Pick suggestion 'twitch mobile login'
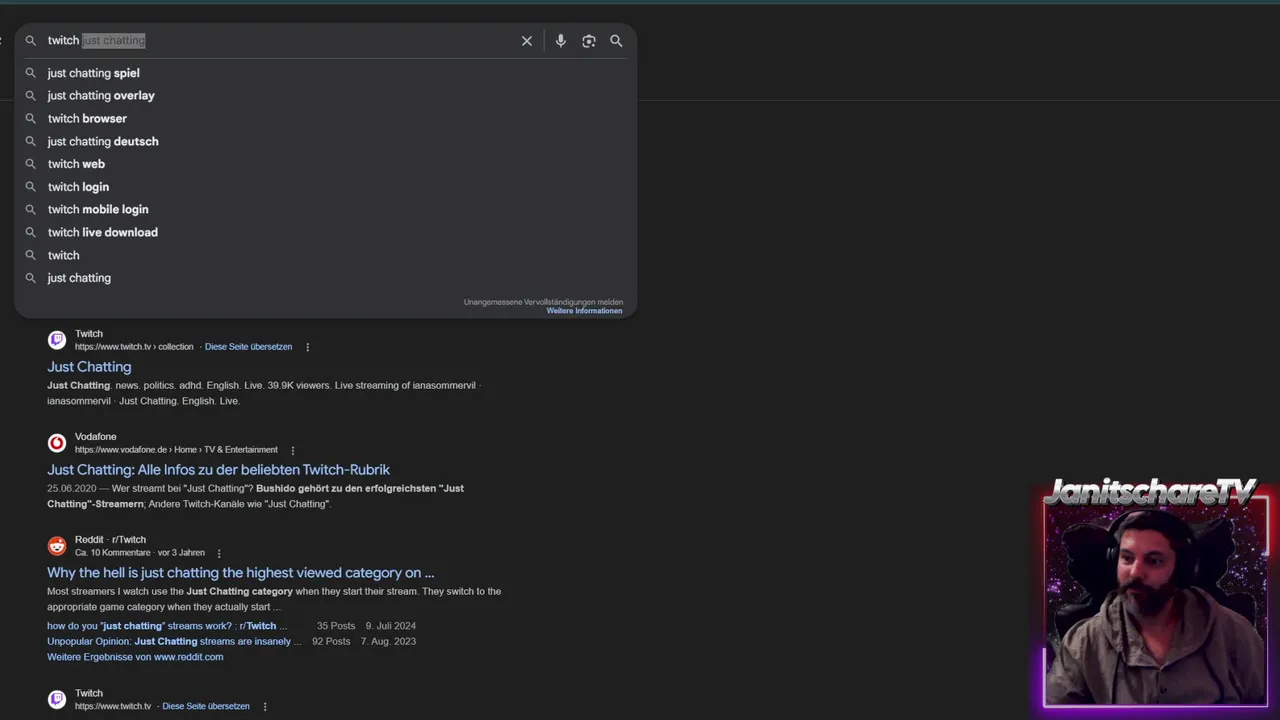This screenshot has height=720, width=1280. tap(325, 209)
